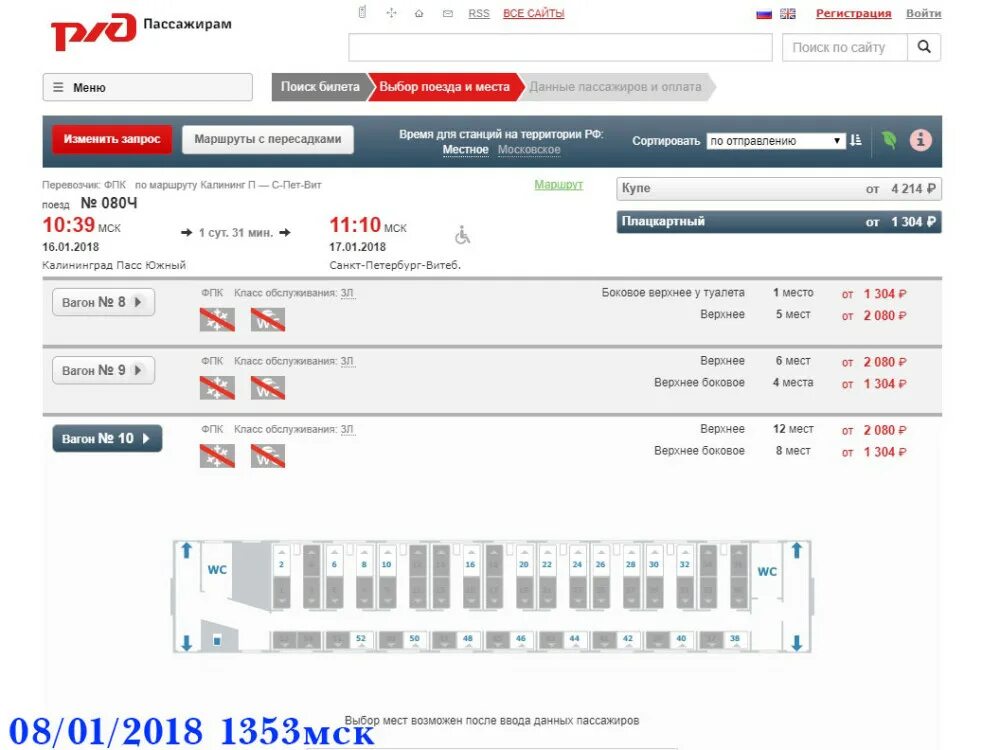Click the search magnifier icon
This screenshot has height=750, width=1000.
924,46
